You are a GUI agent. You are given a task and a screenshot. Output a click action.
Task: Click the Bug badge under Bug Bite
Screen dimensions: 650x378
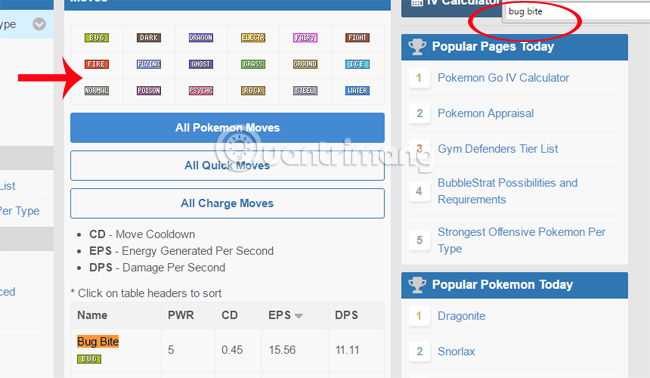coord(89,359)
